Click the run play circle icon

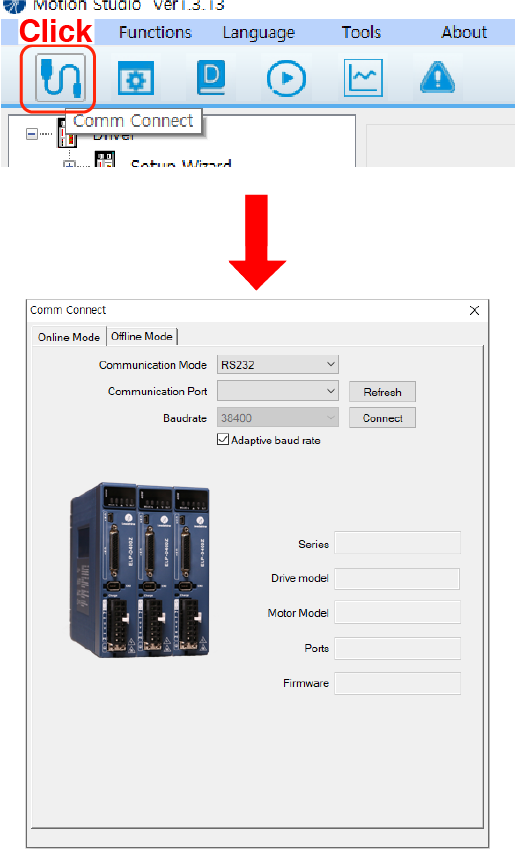[x=286, y=79]
